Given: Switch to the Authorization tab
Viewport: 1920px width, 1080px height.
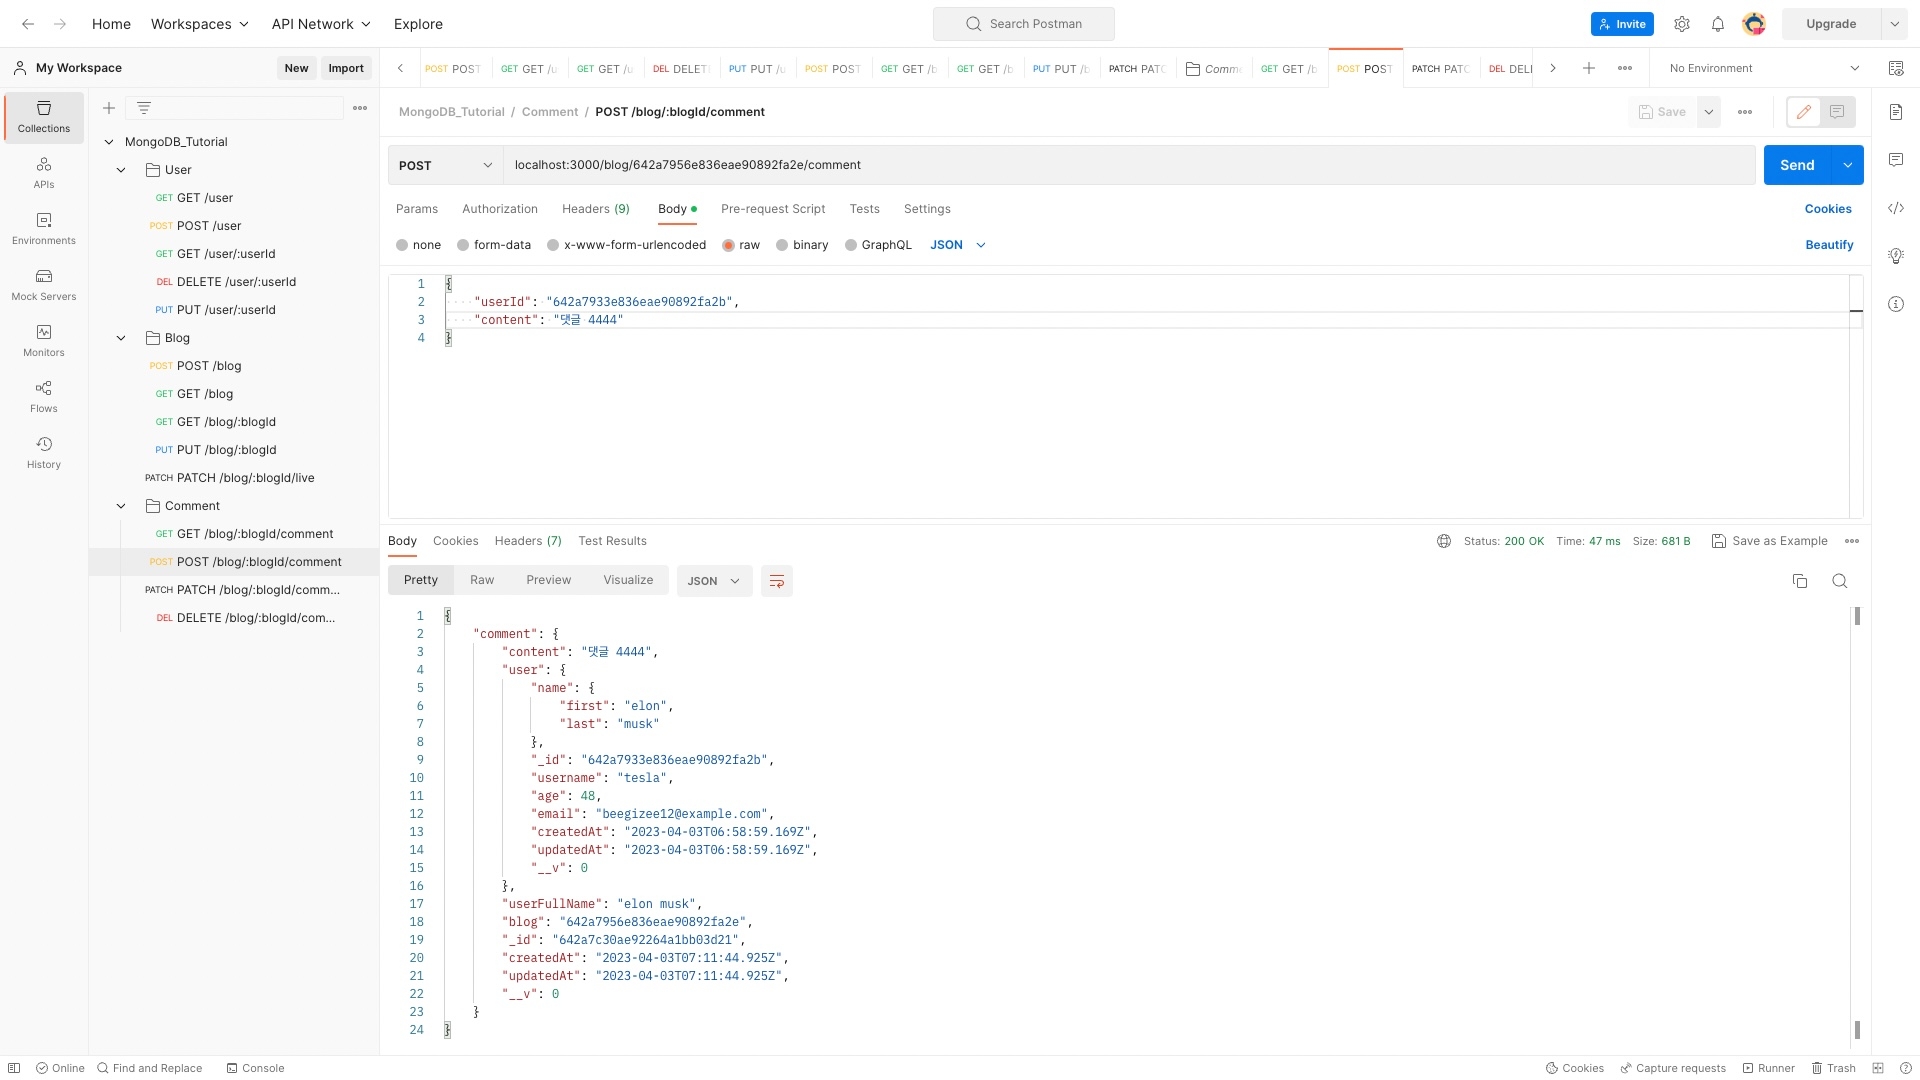Looking at the screenshot, I should [500, 209].
